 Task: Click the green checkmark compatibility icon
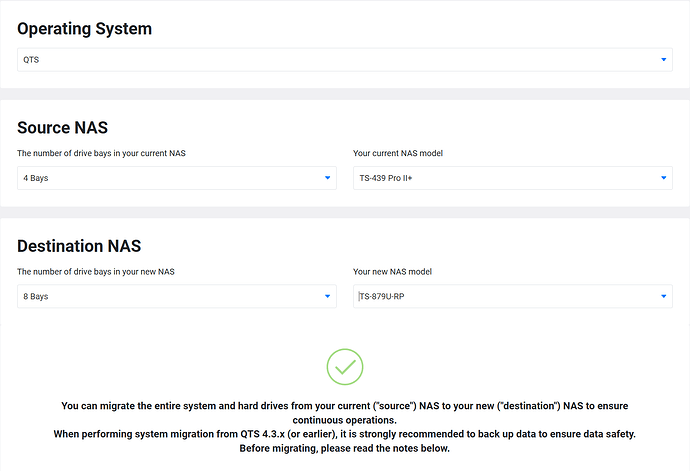[345, 367]
